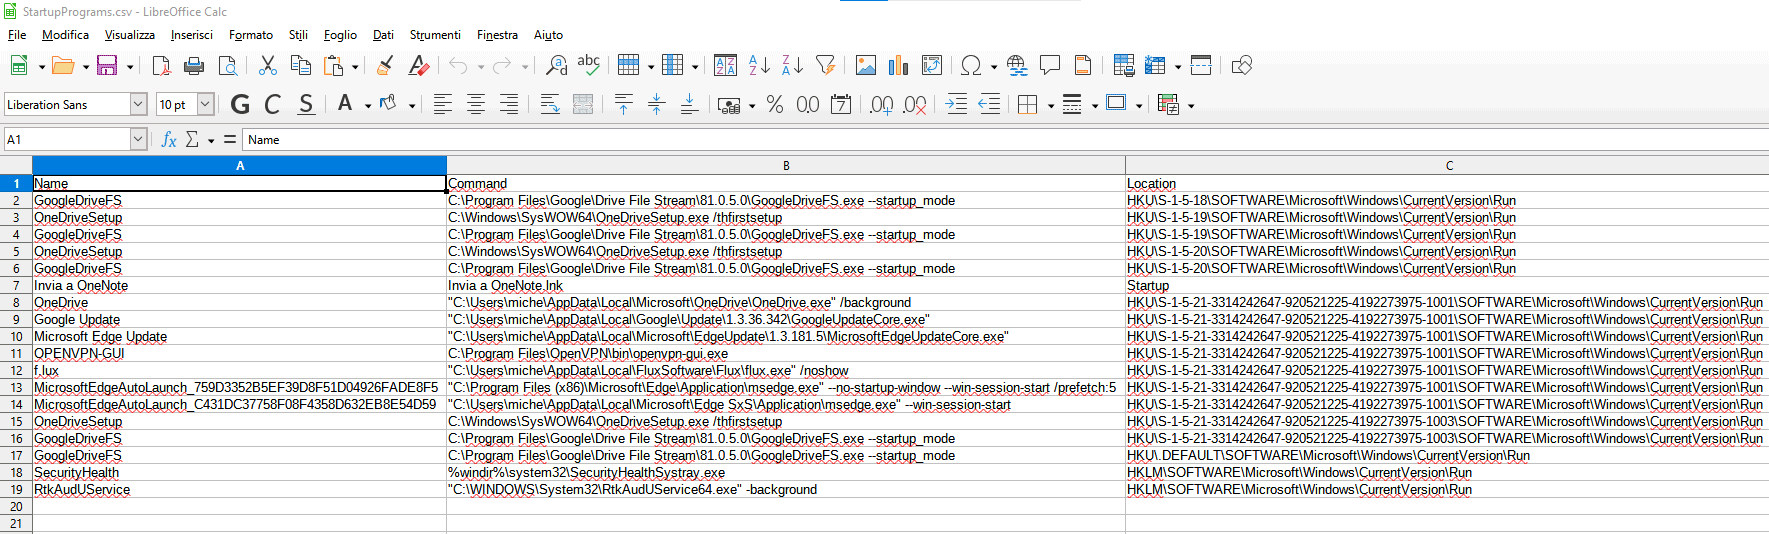Open headers and footers

click(x=1083, y=66)
